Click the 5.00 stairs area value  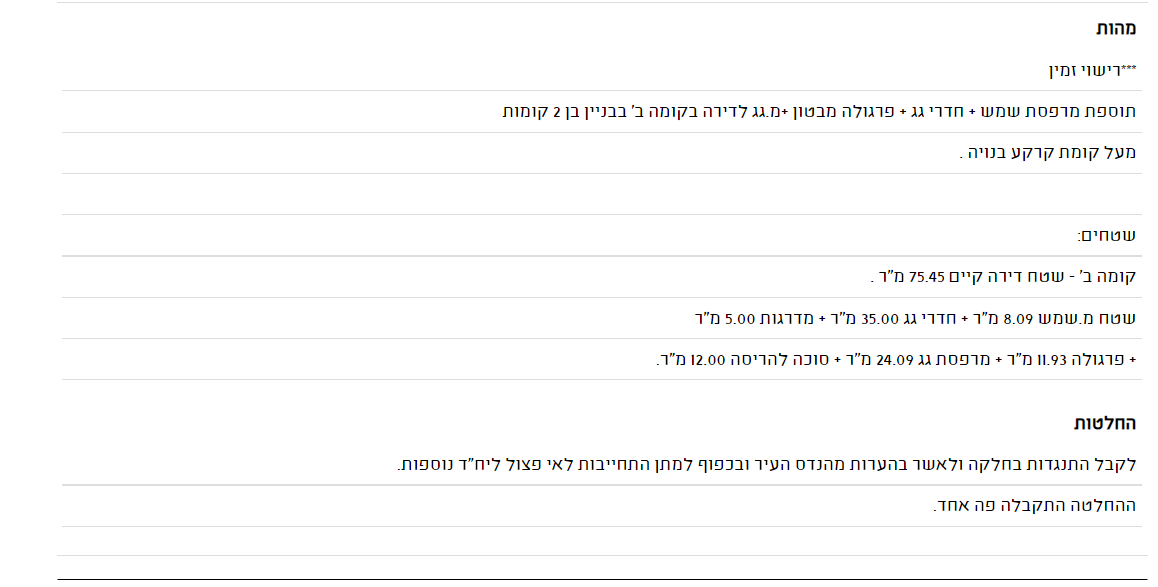tap(738, 318)
